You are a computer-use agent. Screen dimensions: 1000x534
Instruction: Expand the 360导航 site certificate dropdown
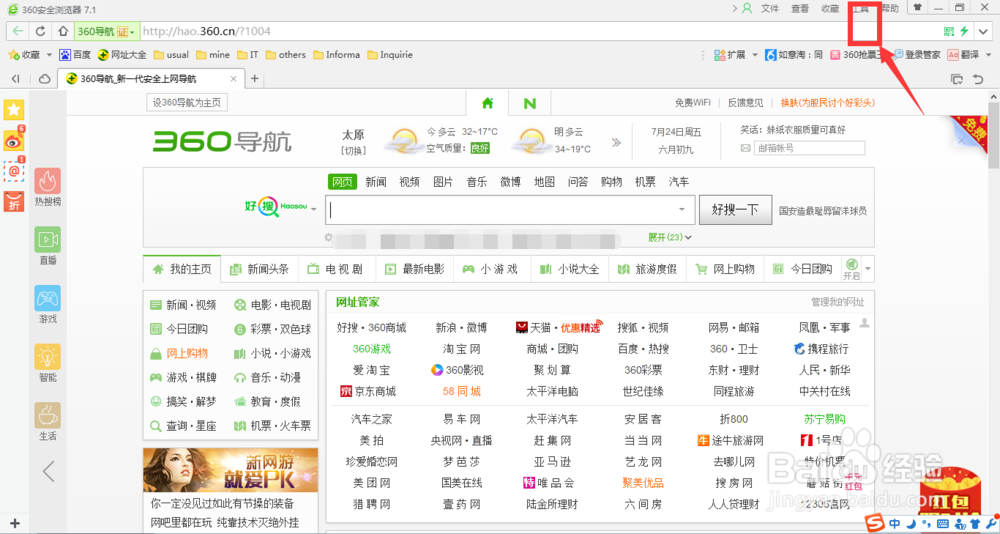pos(132,31)
